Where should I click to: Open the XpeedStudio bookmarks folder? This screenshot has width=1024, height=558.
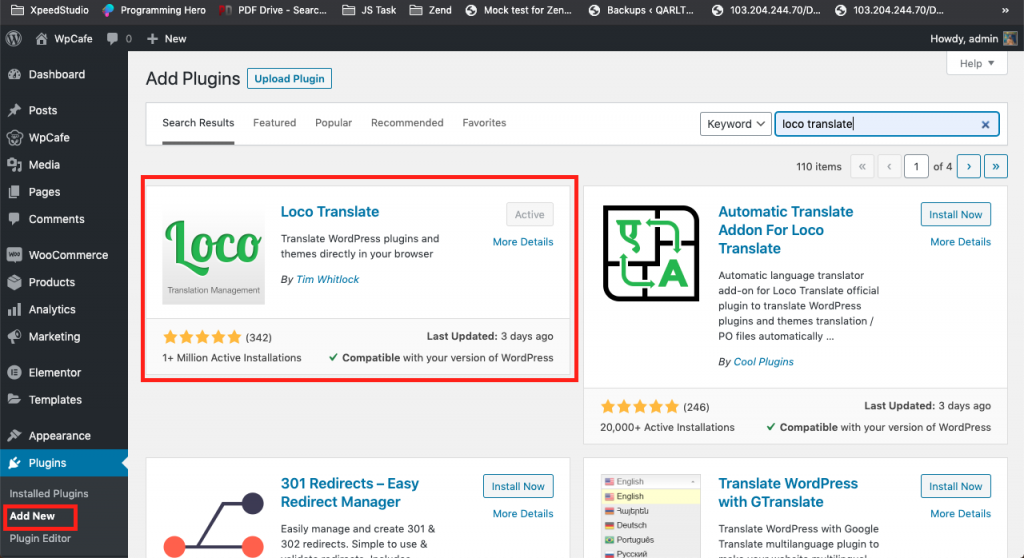click(x=50, y=10)
